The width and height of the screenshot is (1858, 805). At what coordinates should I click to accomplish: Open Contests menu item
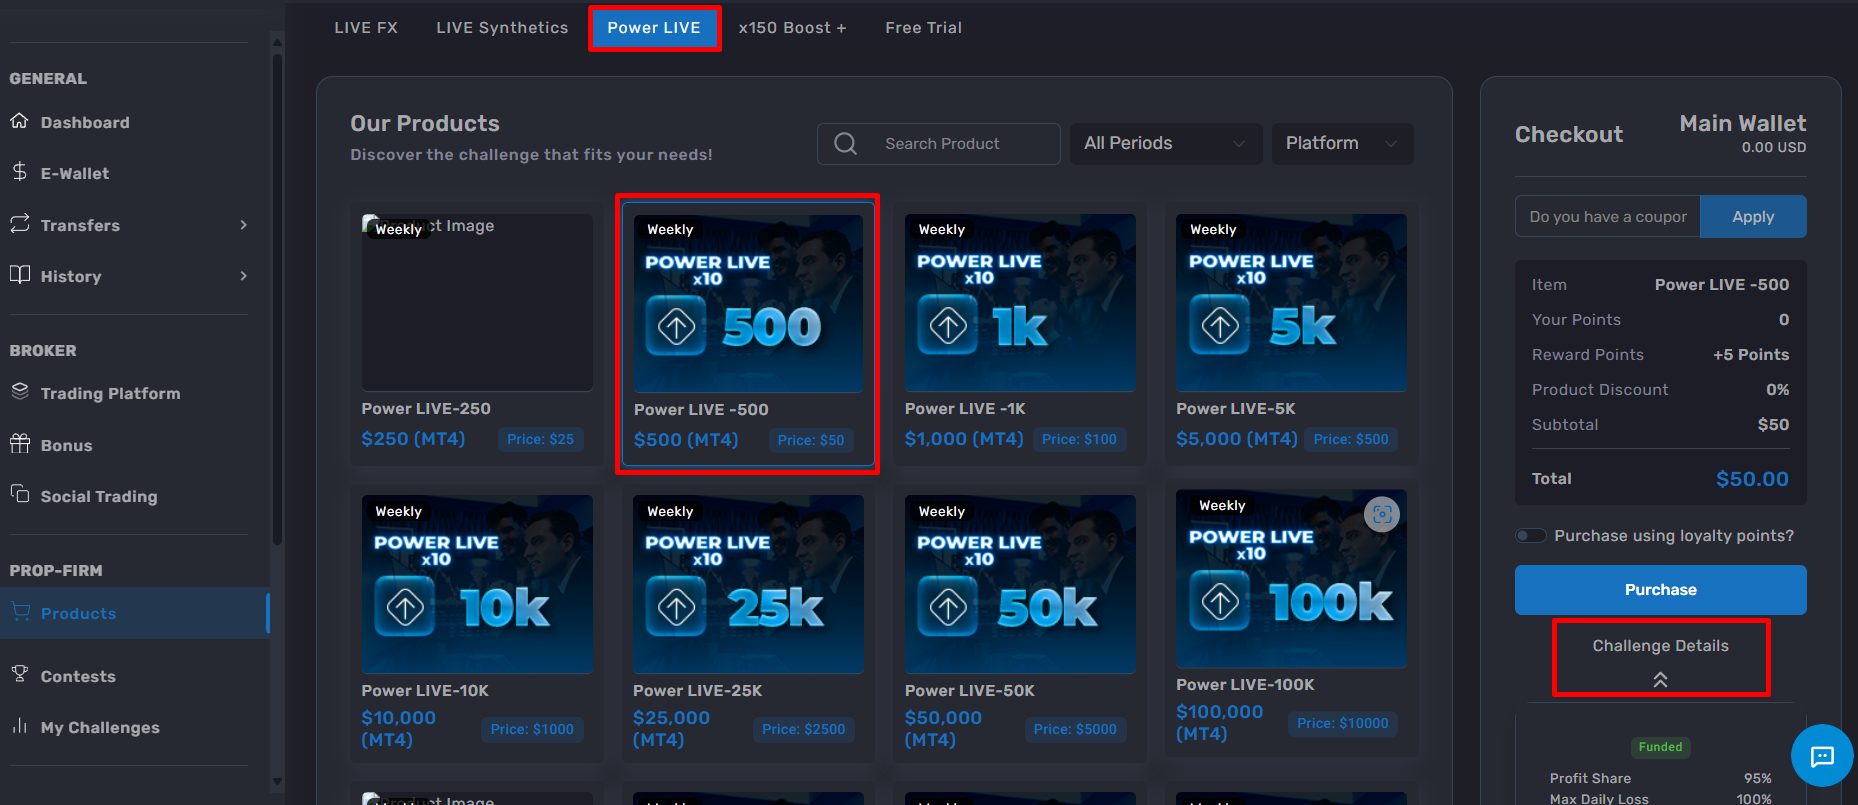point(78,676)
